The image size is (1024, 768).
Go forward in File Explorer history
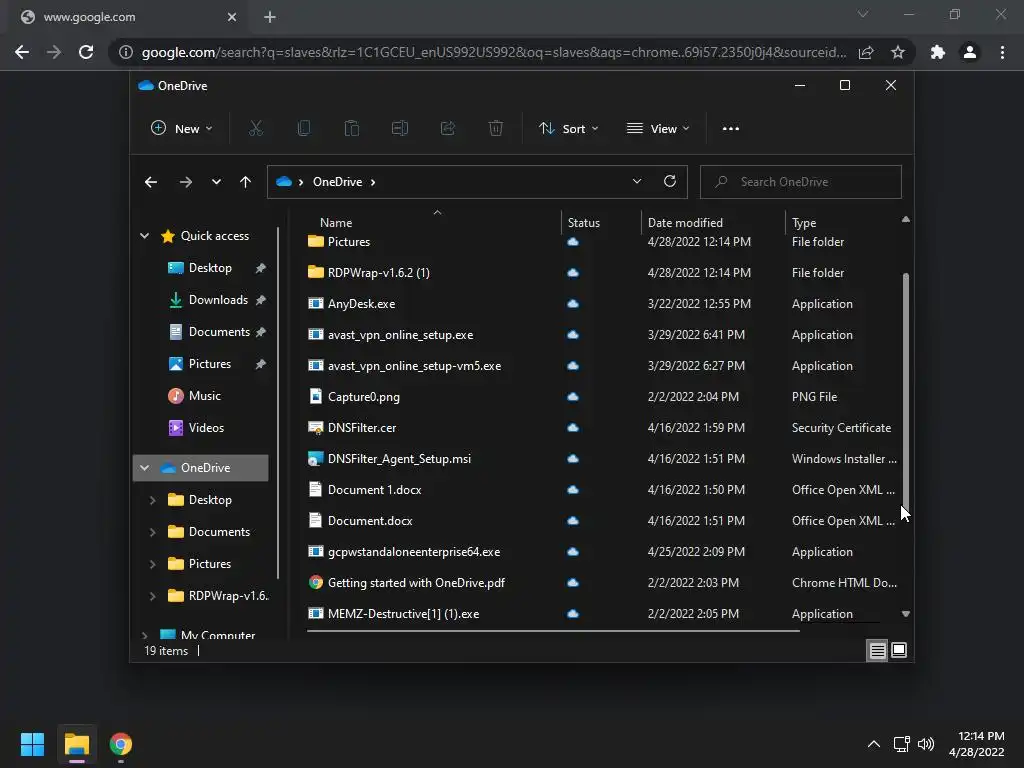pyautogui.click(x=186, y=182)
